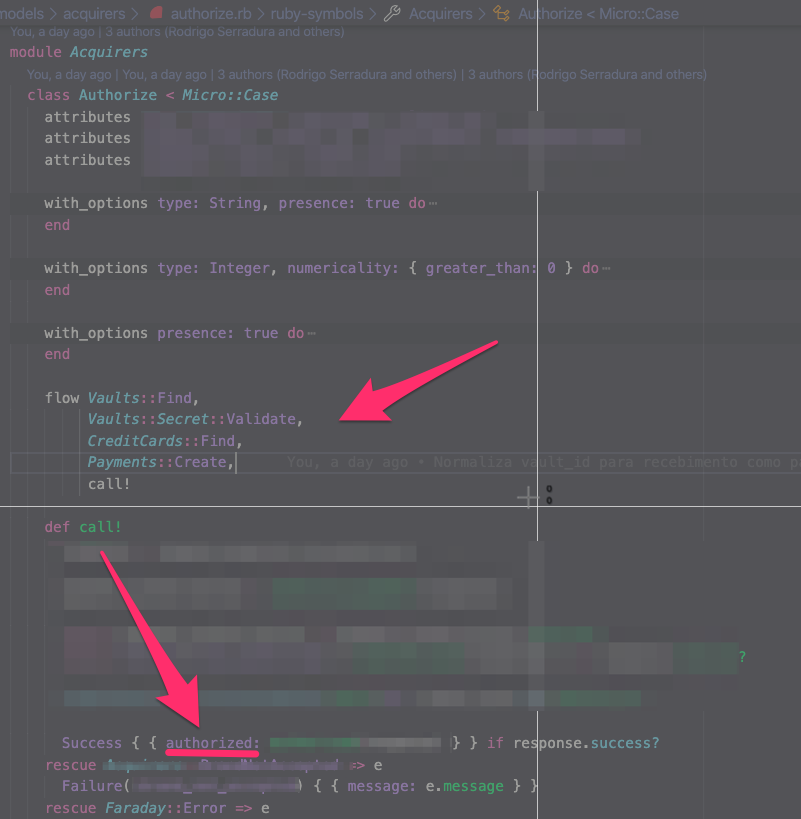The height and width of the screenshot is (819, 801).
Task: Expand folded block on 'with_options presence: true do'
Action: [x=312, y=333]
